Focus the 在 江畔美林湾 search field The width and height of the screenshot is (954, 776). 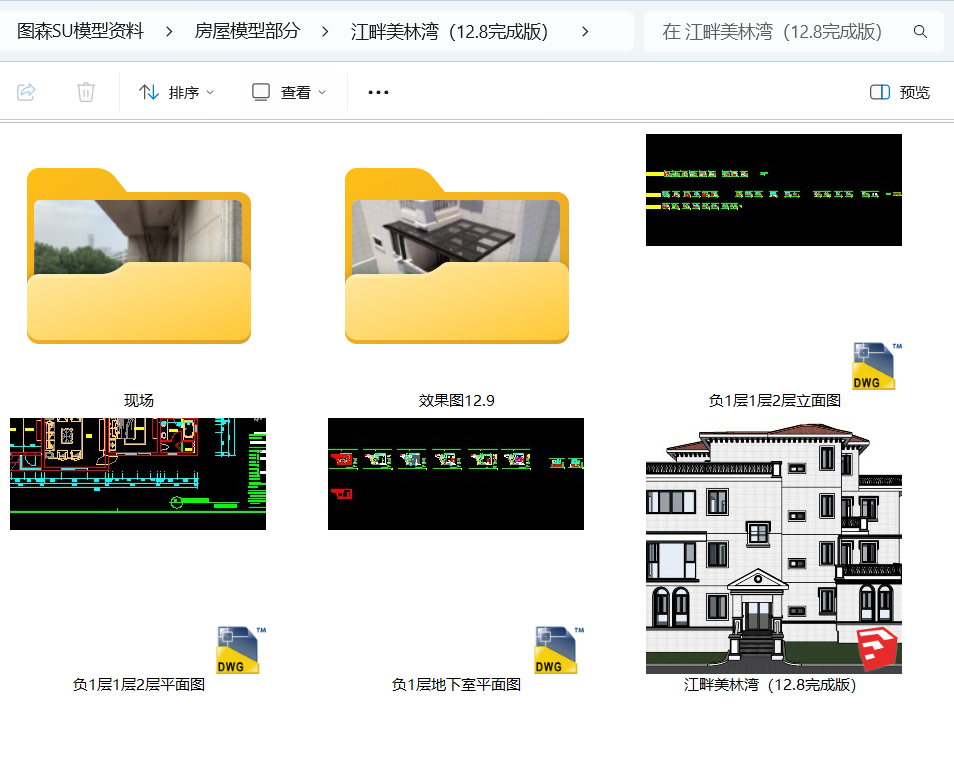(x=793, y=32)
